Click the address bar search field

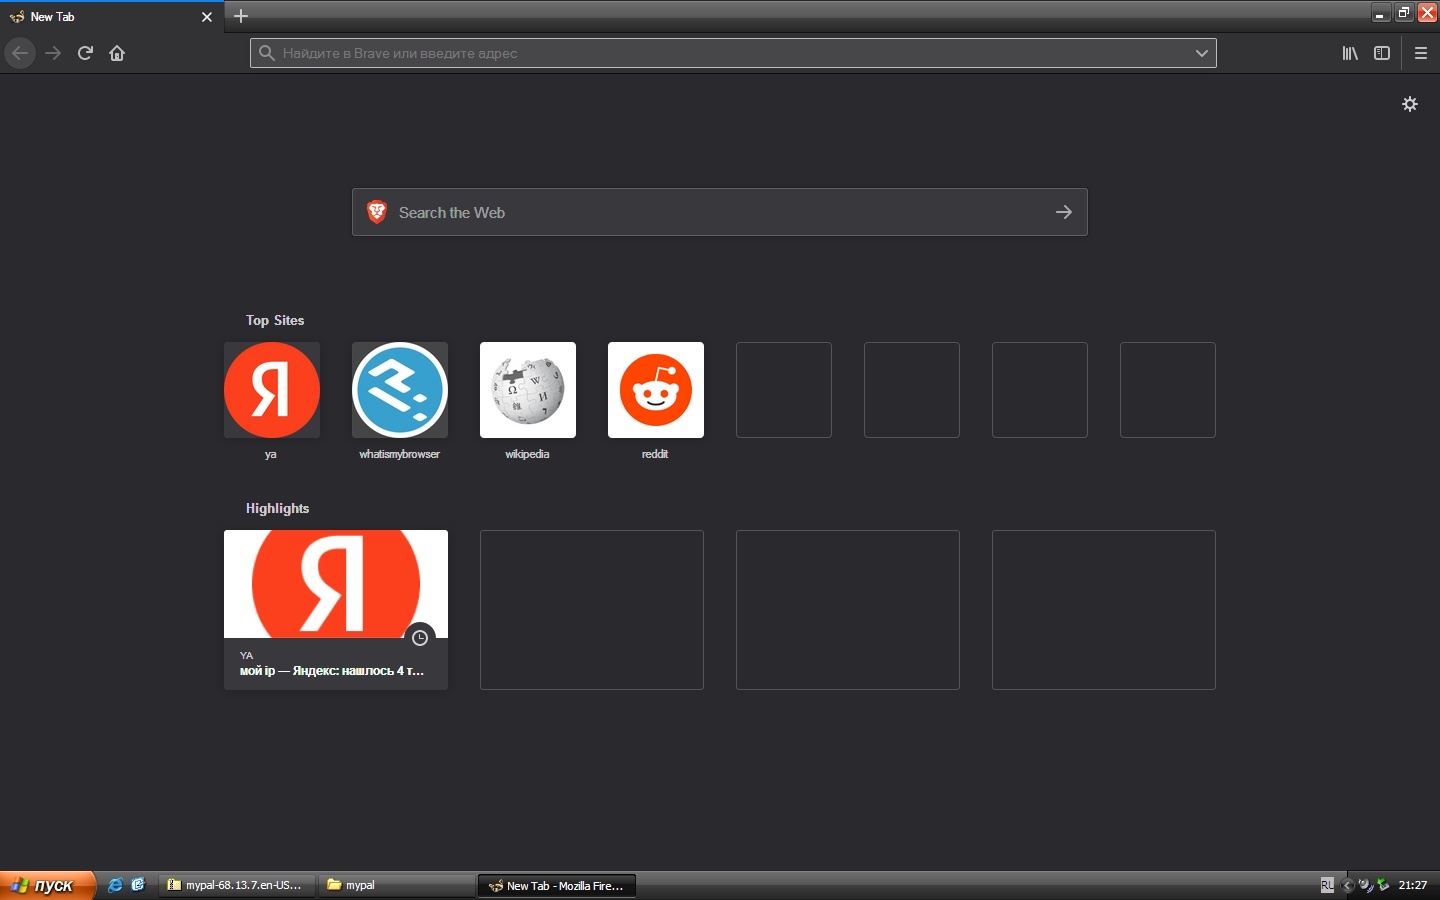click(x=733, y=53)
